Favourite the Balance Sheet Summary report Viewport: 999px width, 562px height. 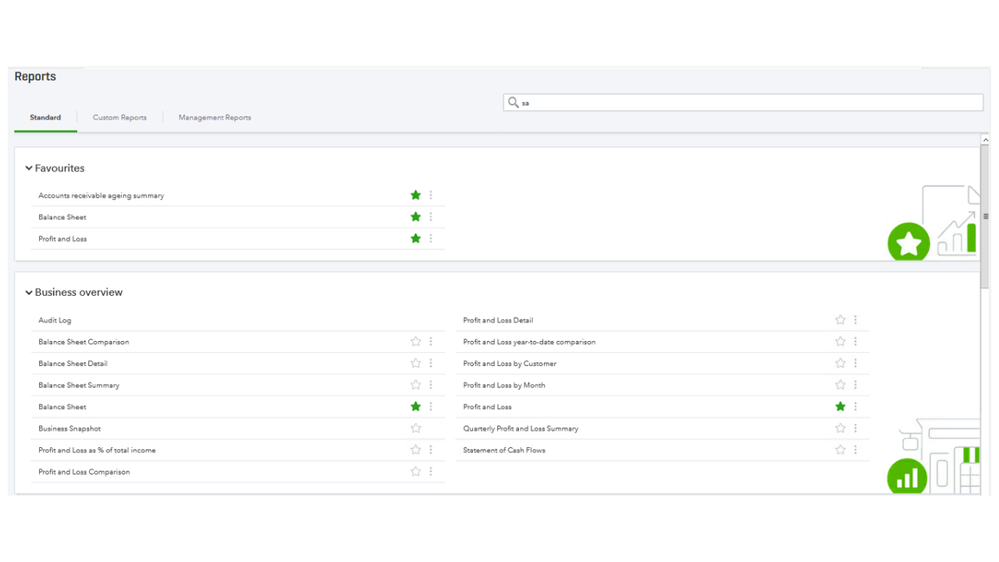click(x=415, y=385)
